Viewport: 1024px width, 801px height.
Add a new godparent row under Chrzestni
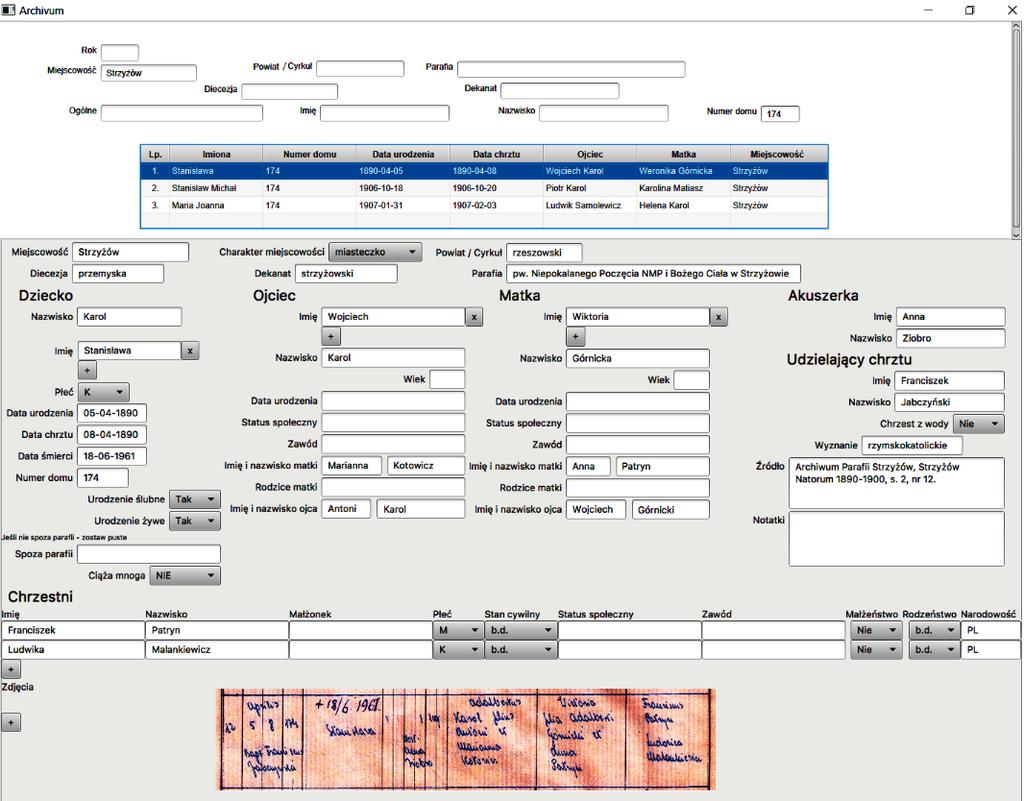pyautogui.click(x=11, y=669)
